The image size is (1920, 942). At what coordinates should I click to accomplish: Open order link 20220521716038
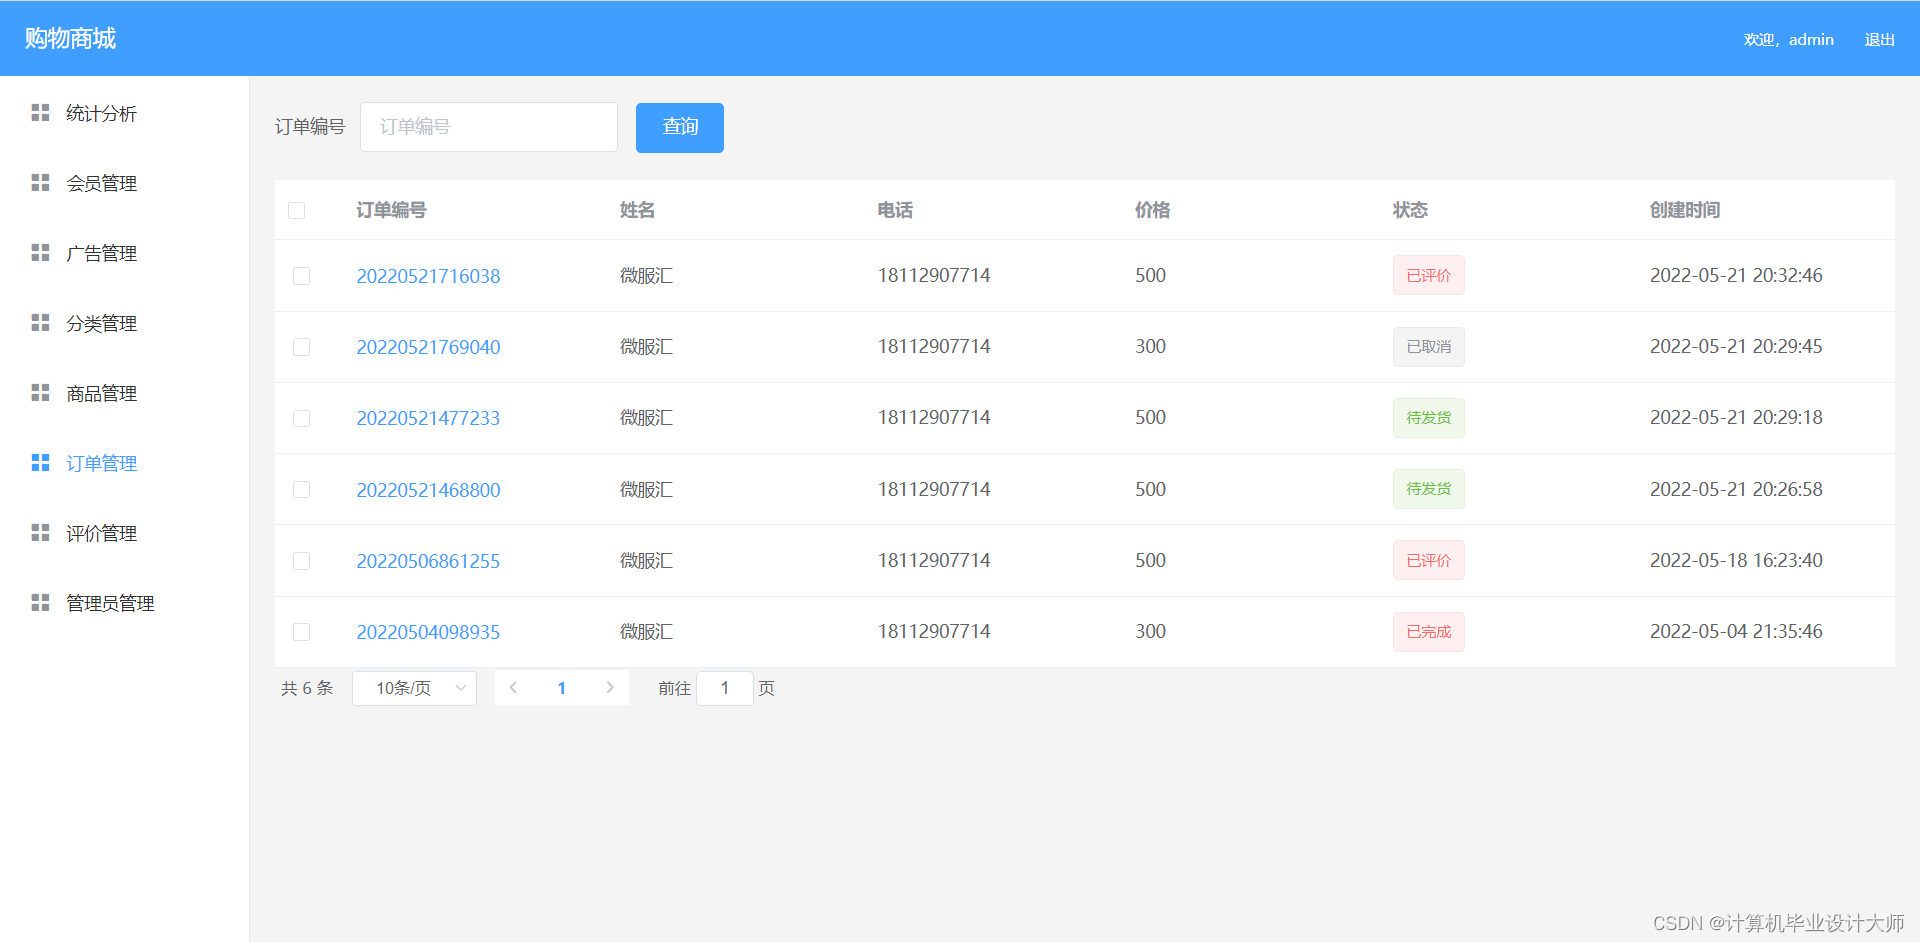[x=428, y=276]
